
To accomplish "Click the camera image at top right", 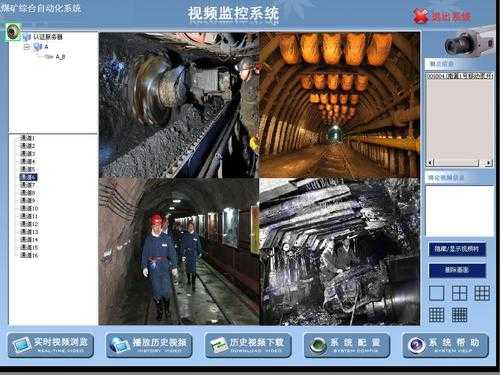I will (470, 41).
